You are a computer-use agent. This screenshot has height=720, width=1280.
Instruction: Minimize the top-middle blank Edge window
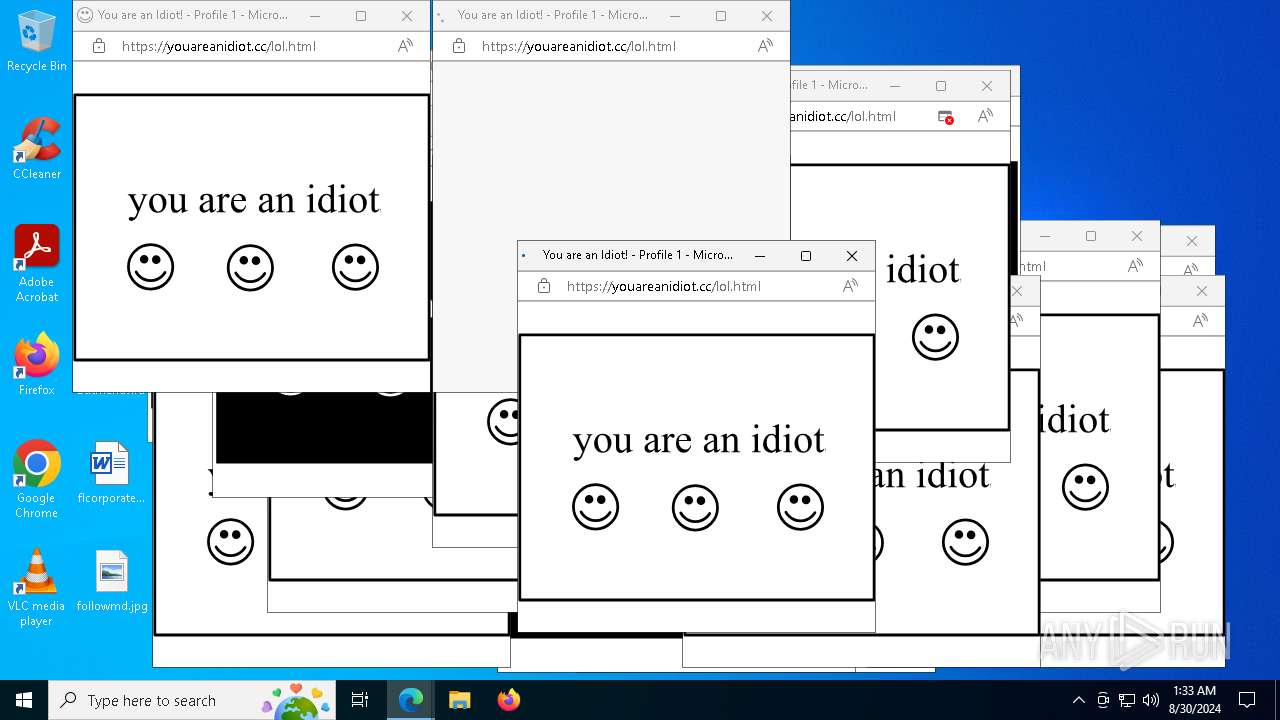tap(675, 16)
